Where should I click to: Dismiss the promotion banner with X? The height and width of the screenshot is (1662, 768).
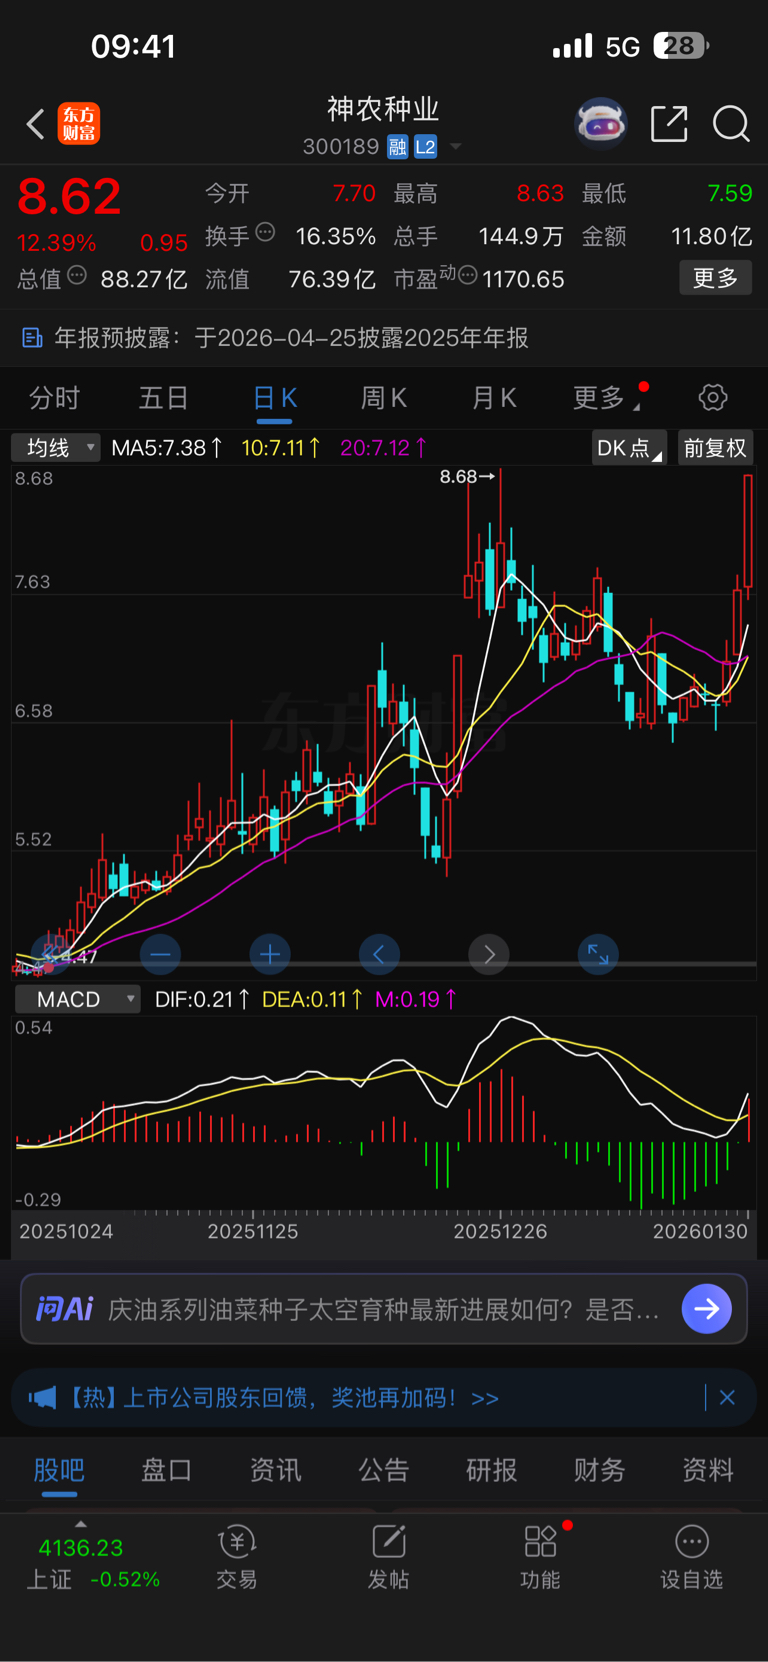pos(728,1398)
